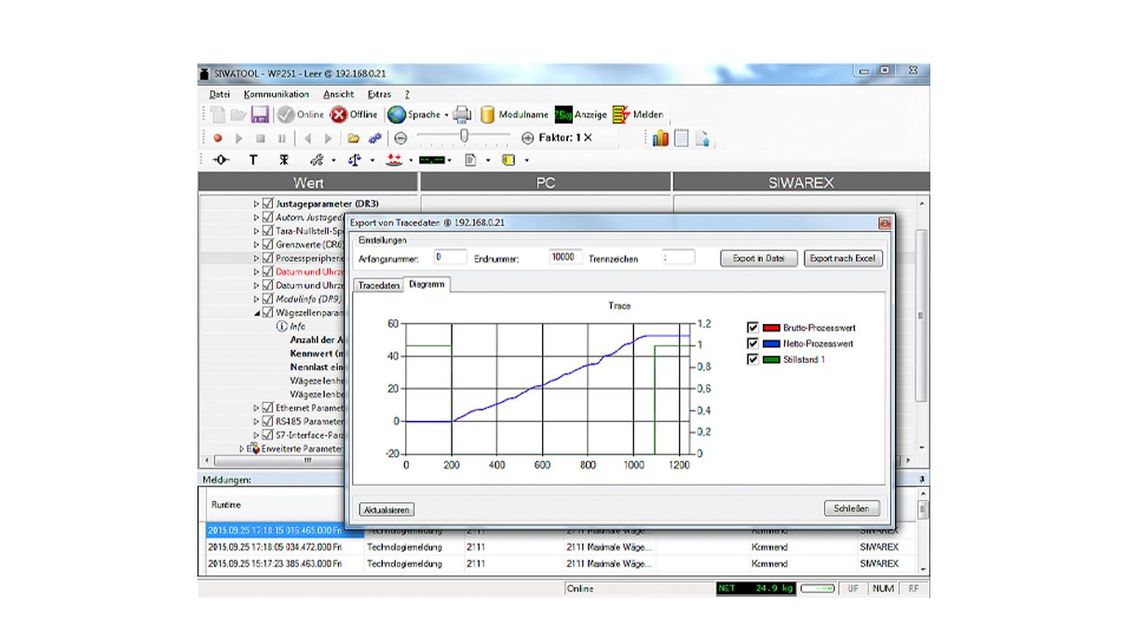
Task: Toggle checkbox for Justageparameter (DR3)
Action: [x=268, y=204]
